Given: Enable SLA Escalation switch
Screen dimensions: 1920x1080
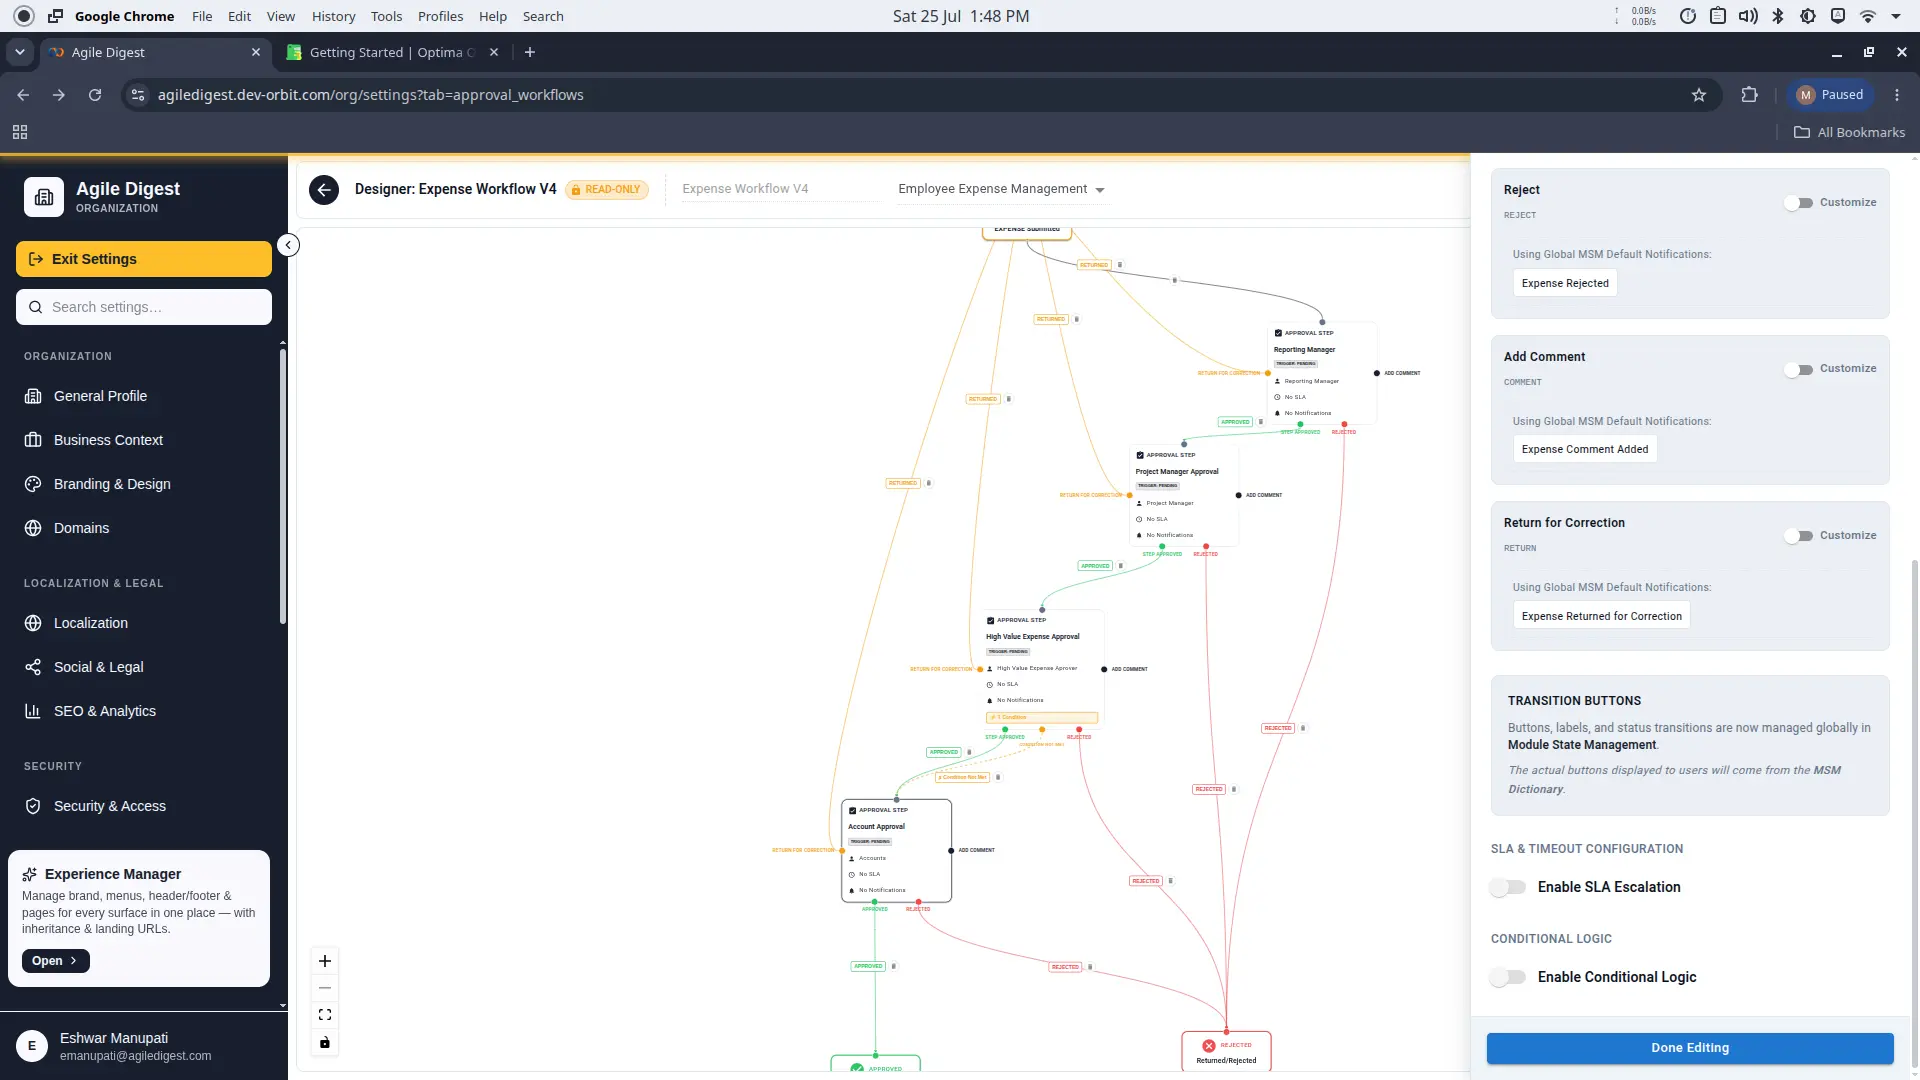Looking at the screenshot, I should point(1508,887).
